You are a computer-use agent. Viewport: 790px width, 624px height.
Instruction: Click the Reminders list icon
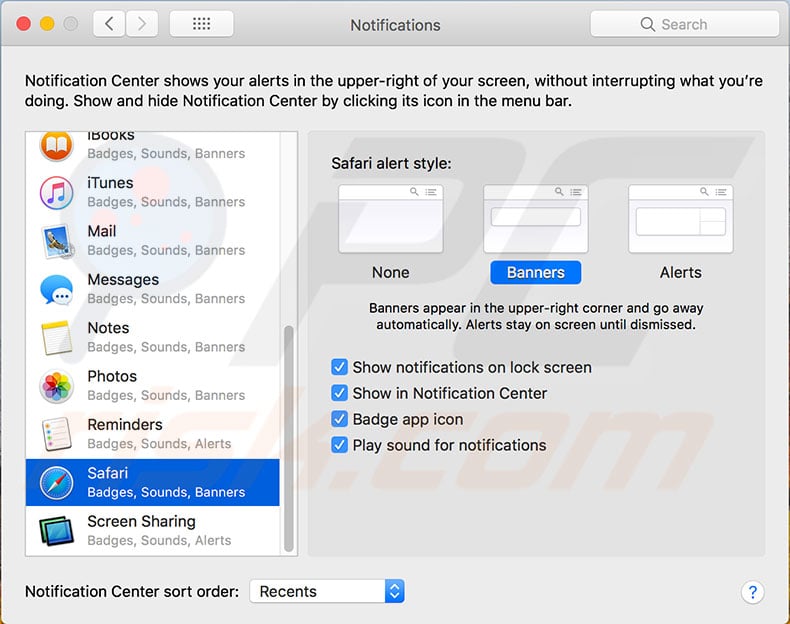click(56, 434)
